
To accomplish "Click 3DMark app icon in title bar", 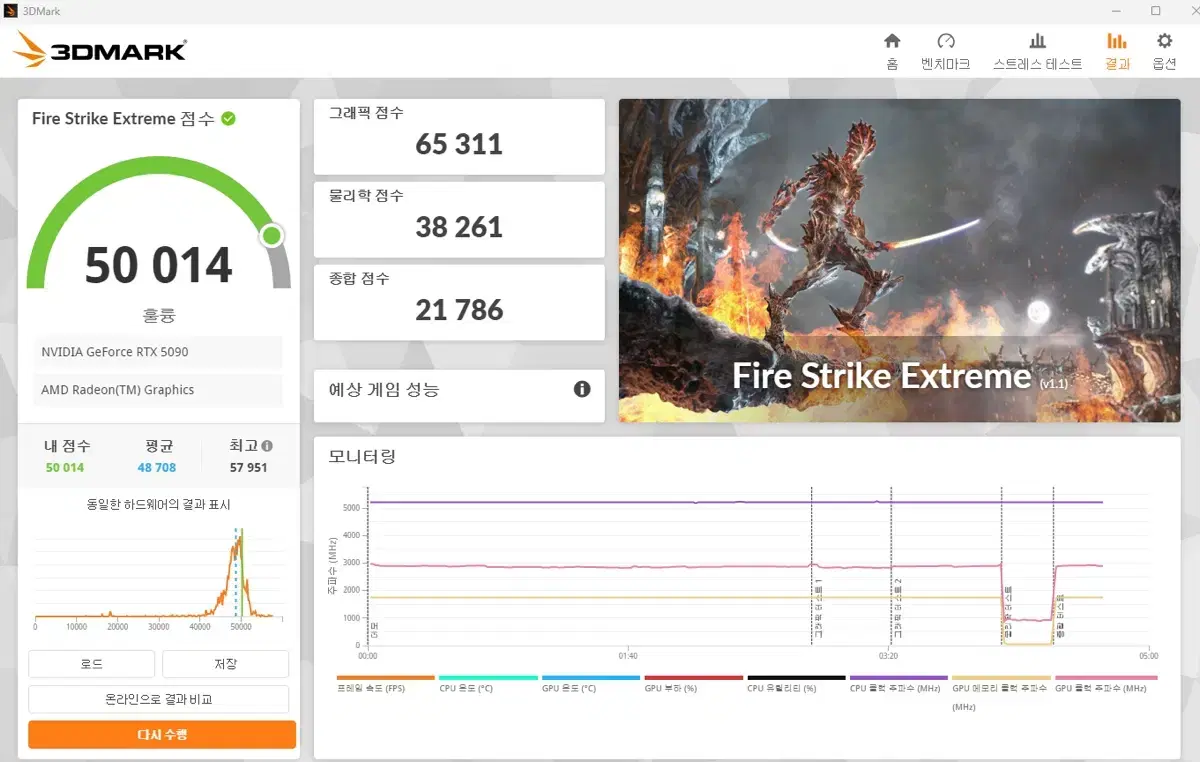I will [11, 11].
